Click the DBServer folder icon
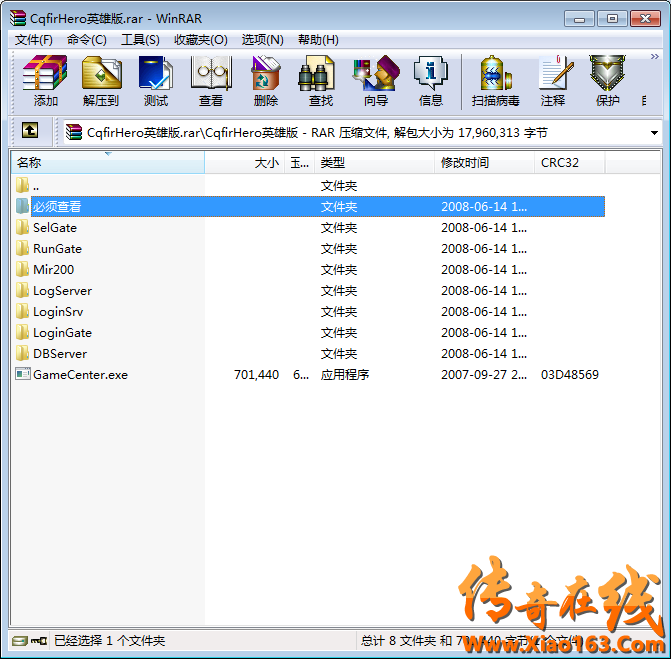 (x=22, y=353)
